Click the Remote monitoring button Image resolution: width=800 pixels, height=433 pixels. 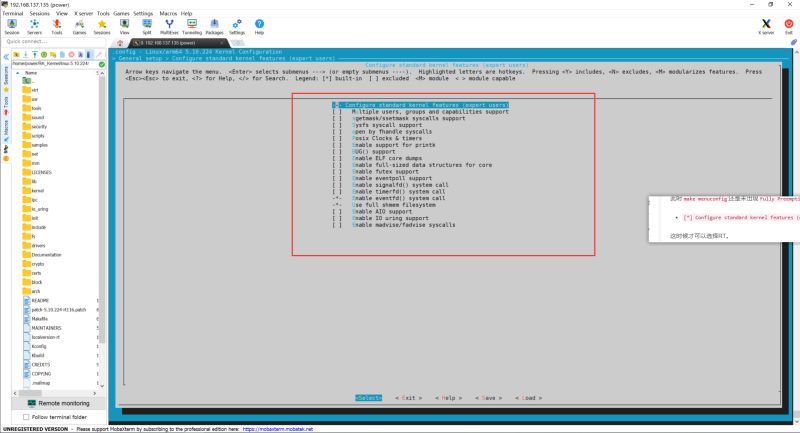click(59, 403)
